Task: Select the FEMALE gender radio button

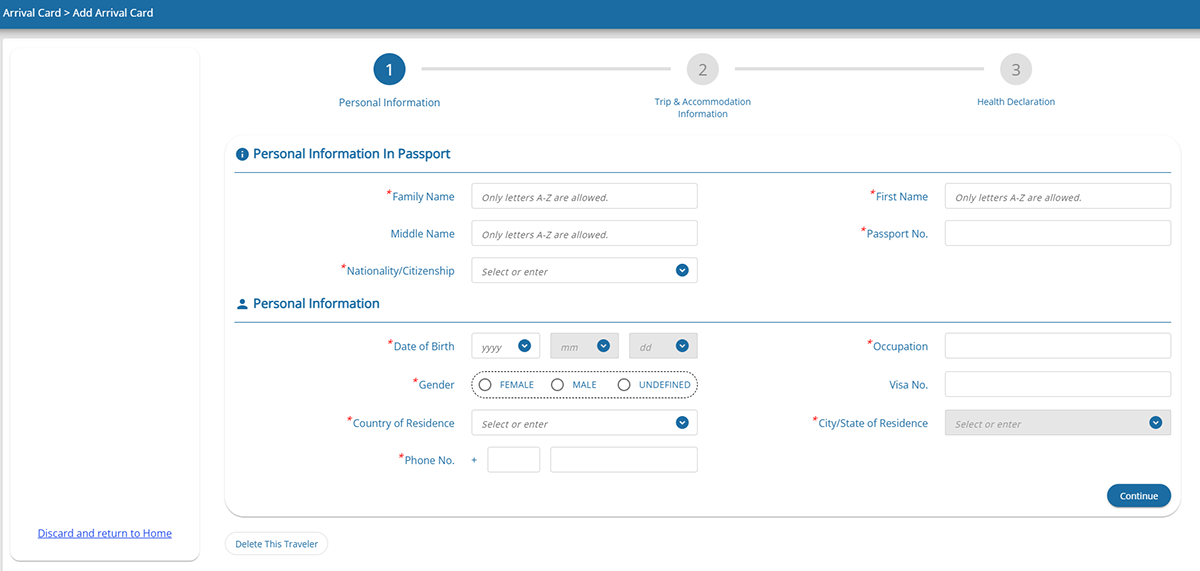Action: (485, 385)
